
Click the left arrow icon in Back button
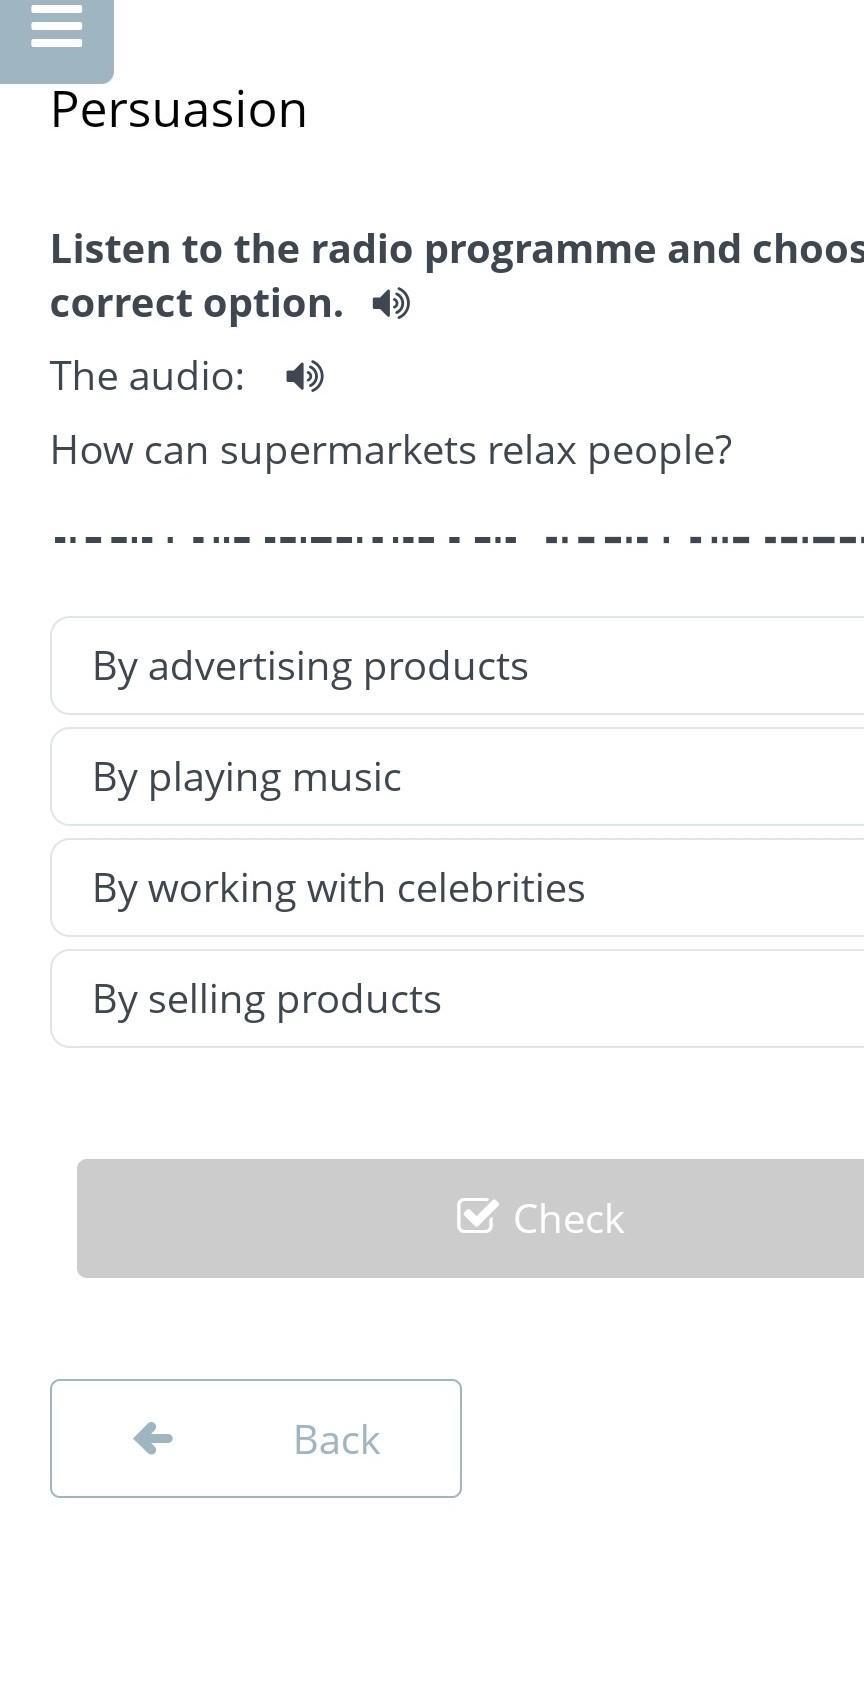[x=153, y=1438]
